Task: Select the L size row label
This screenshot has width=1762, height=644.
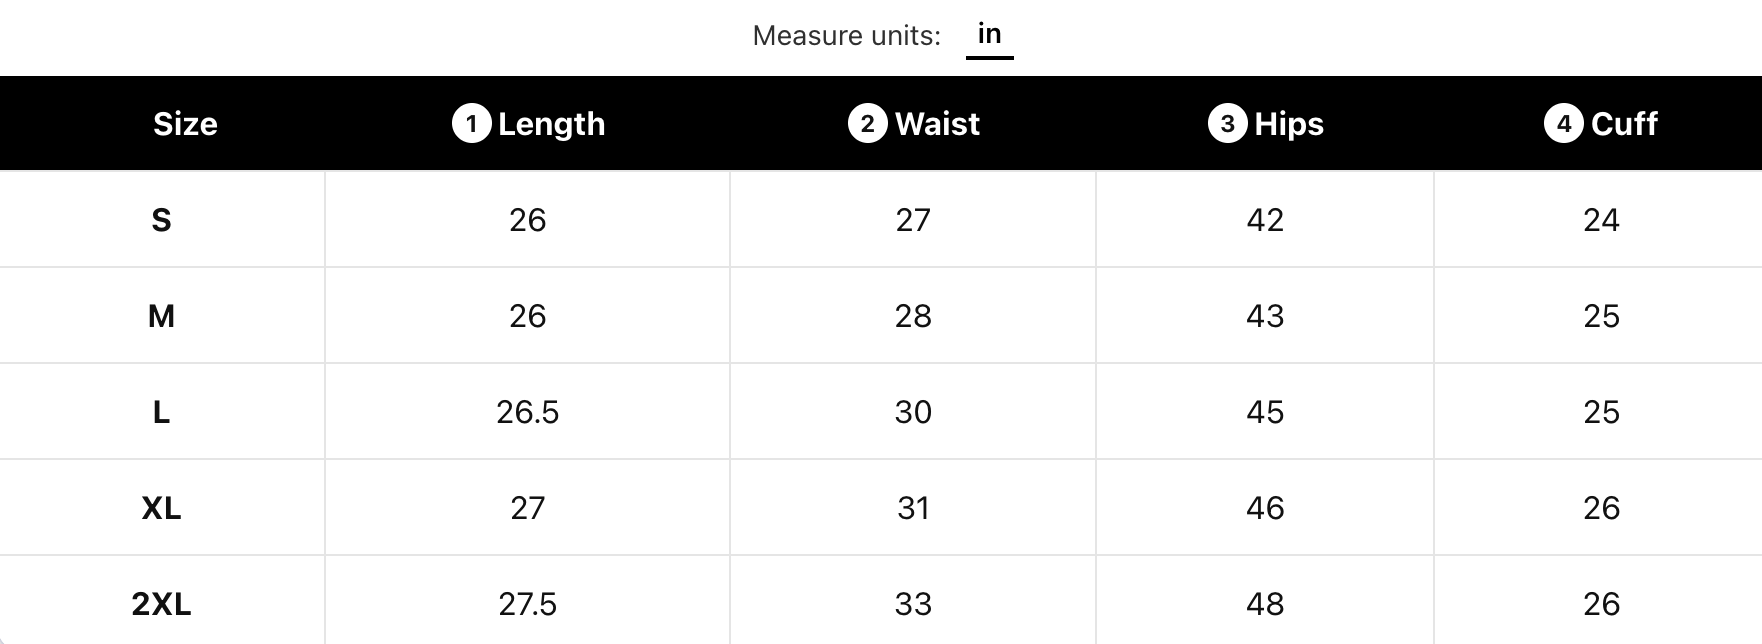Action: tap(161, 412)
